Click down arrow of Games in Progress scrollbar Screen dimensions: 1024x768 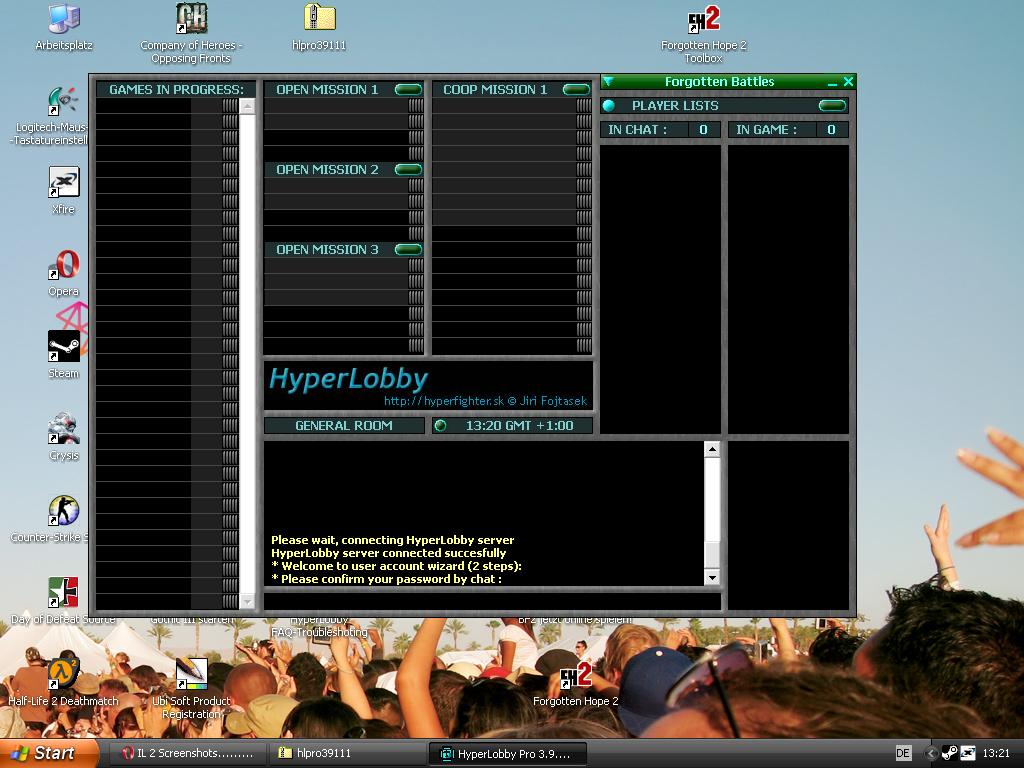click(248, 601)
